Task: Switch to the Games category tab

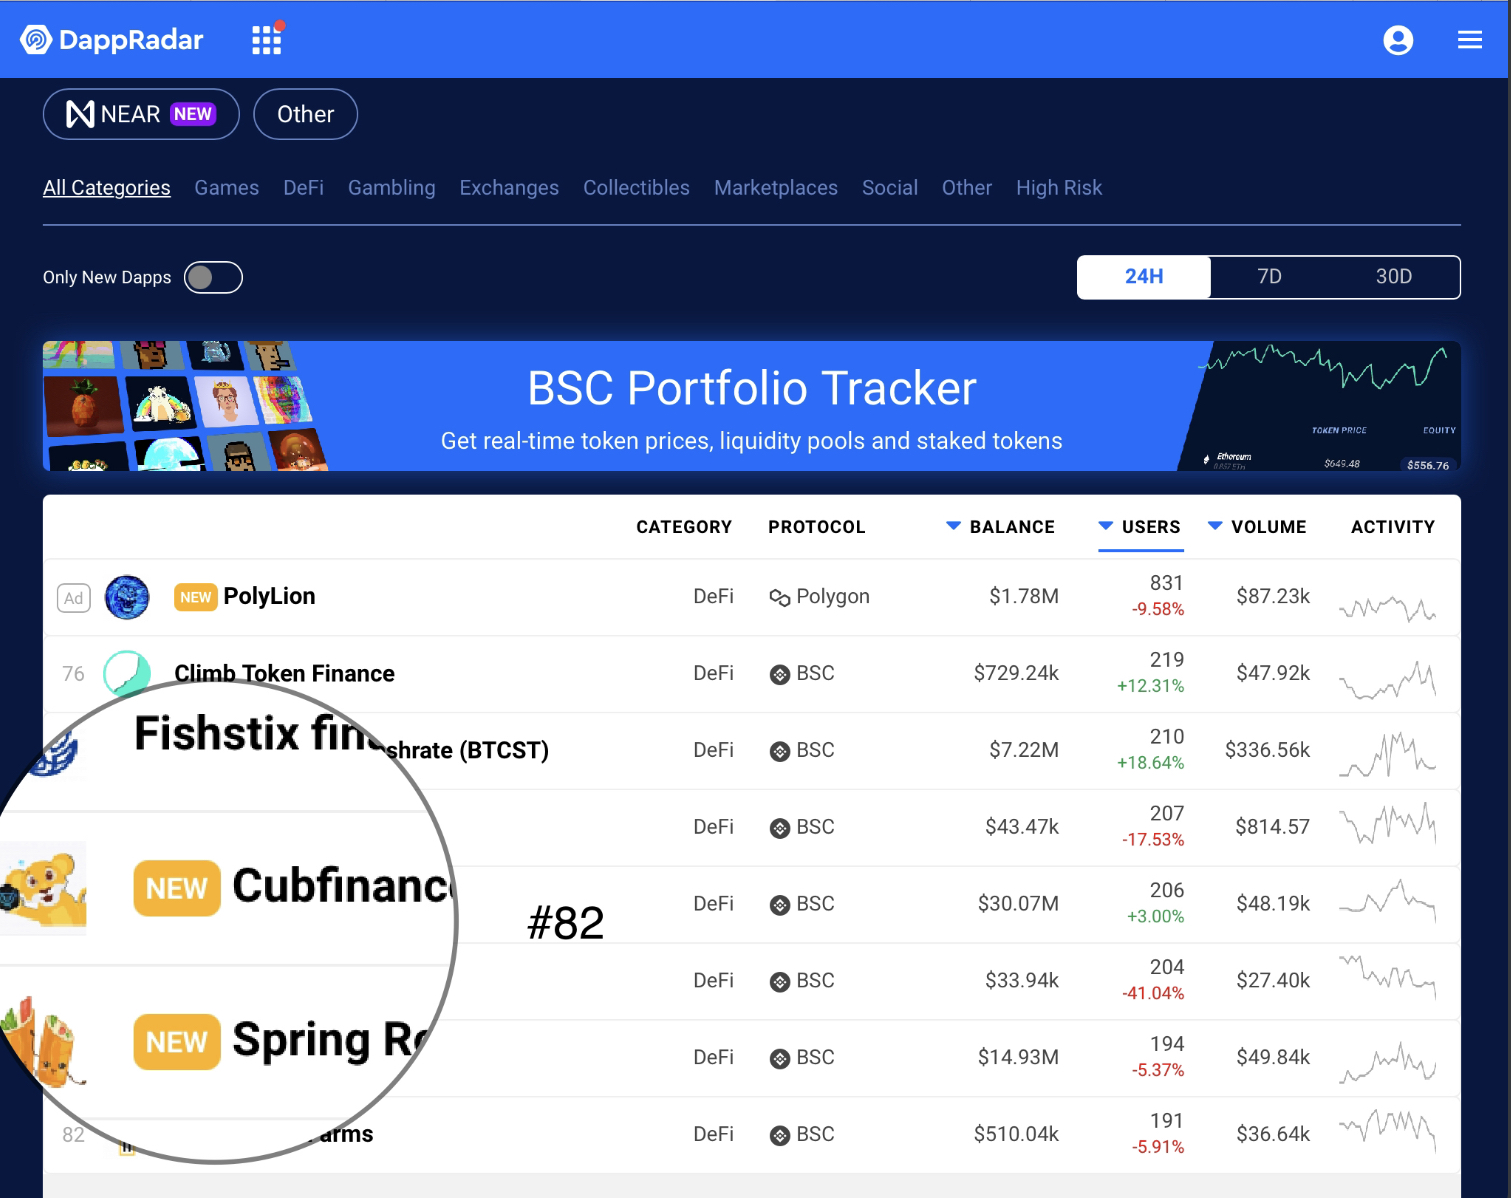Action: [x=227, y=188]
